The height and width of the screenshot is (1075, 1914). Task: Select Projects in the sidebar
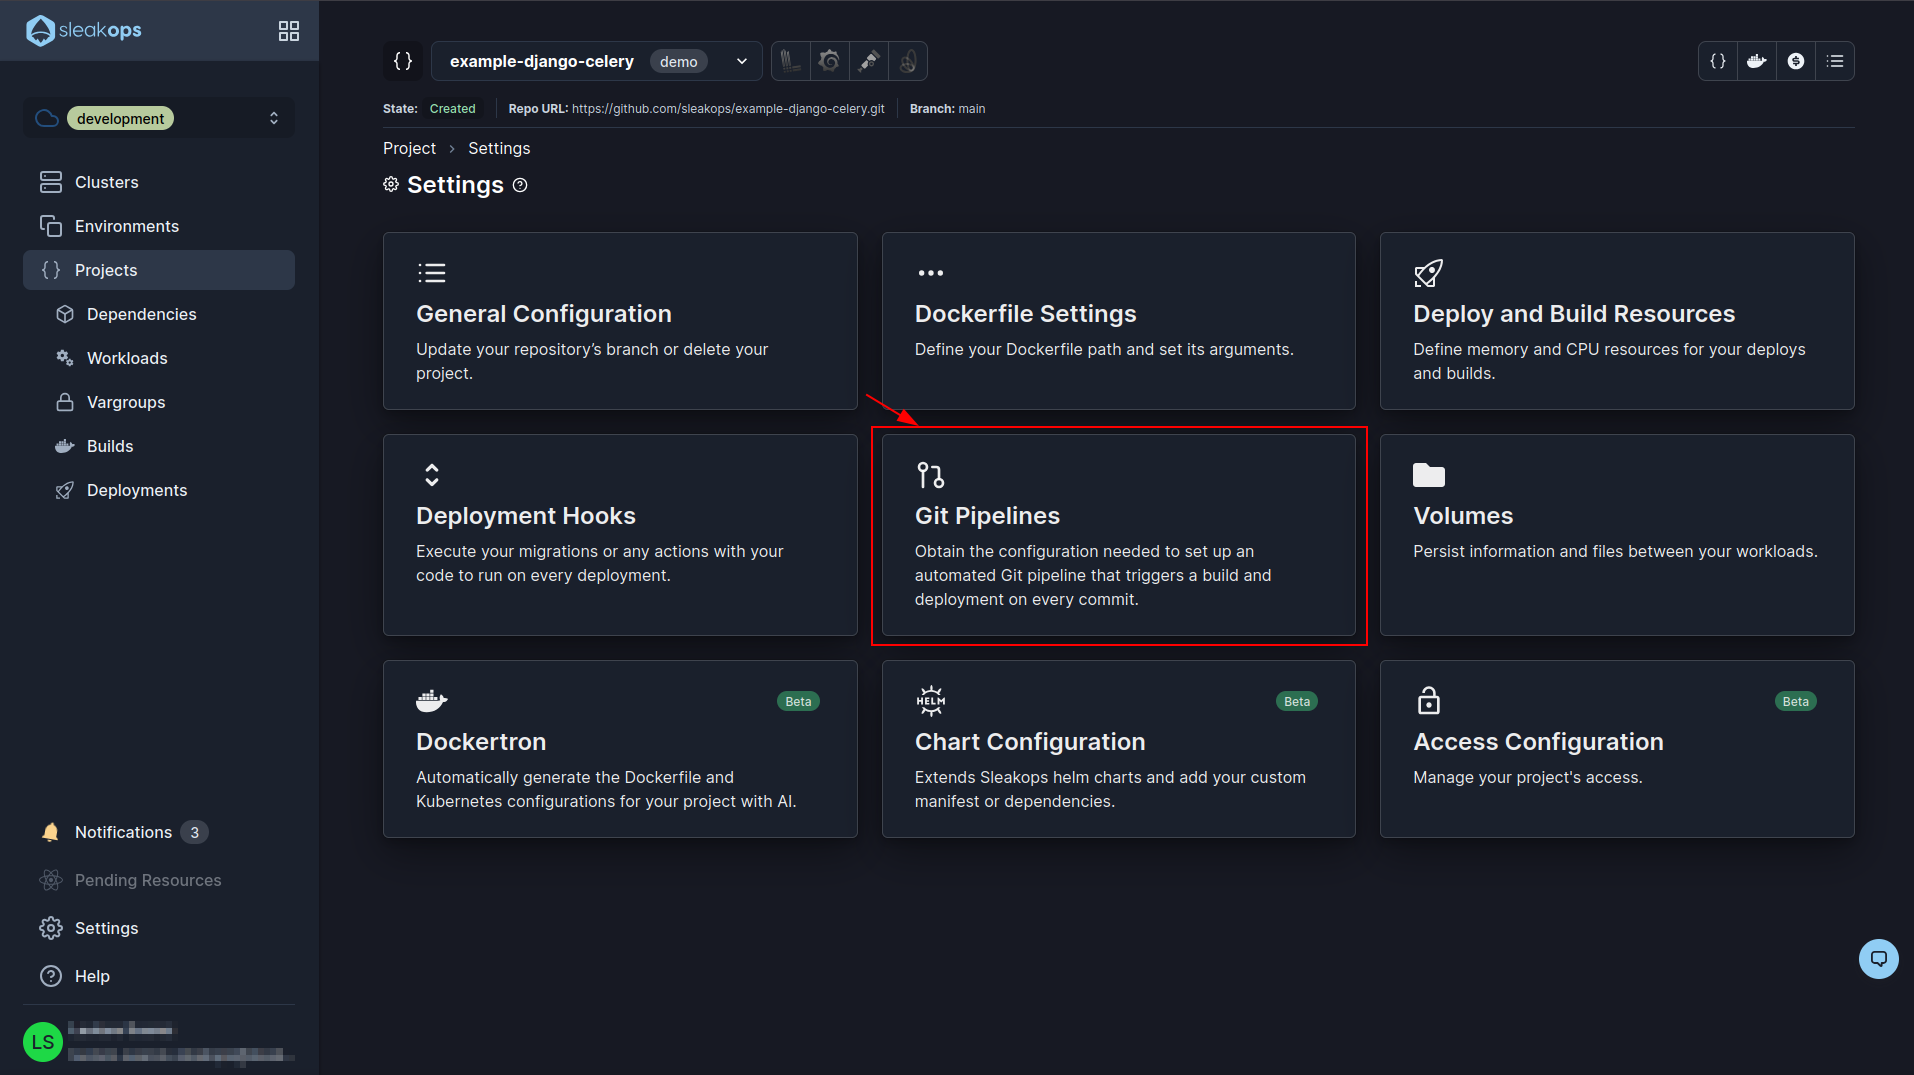pos(159,270)
